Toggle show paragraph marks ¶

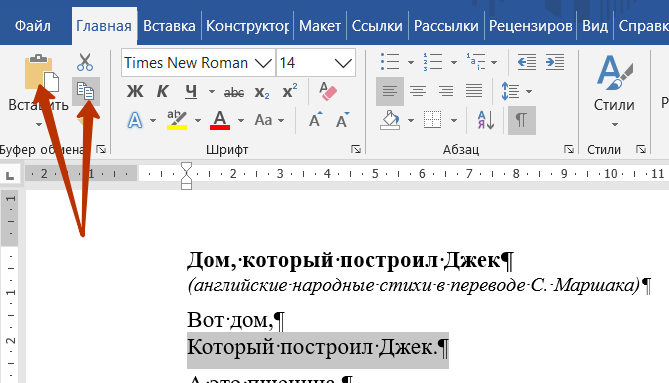(521, 120)
